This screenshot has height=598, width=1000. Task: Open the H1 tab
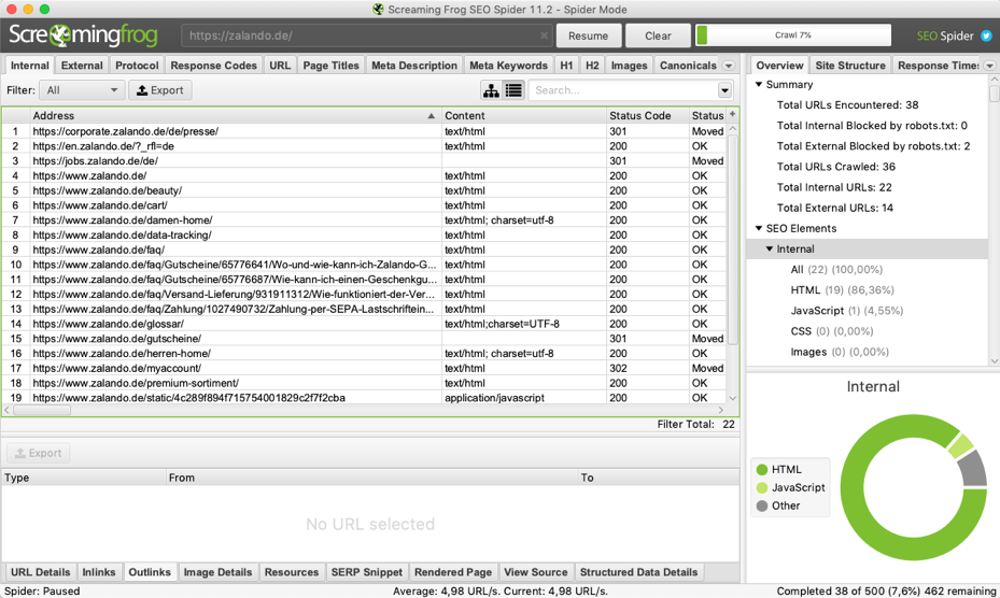point(566,66)
